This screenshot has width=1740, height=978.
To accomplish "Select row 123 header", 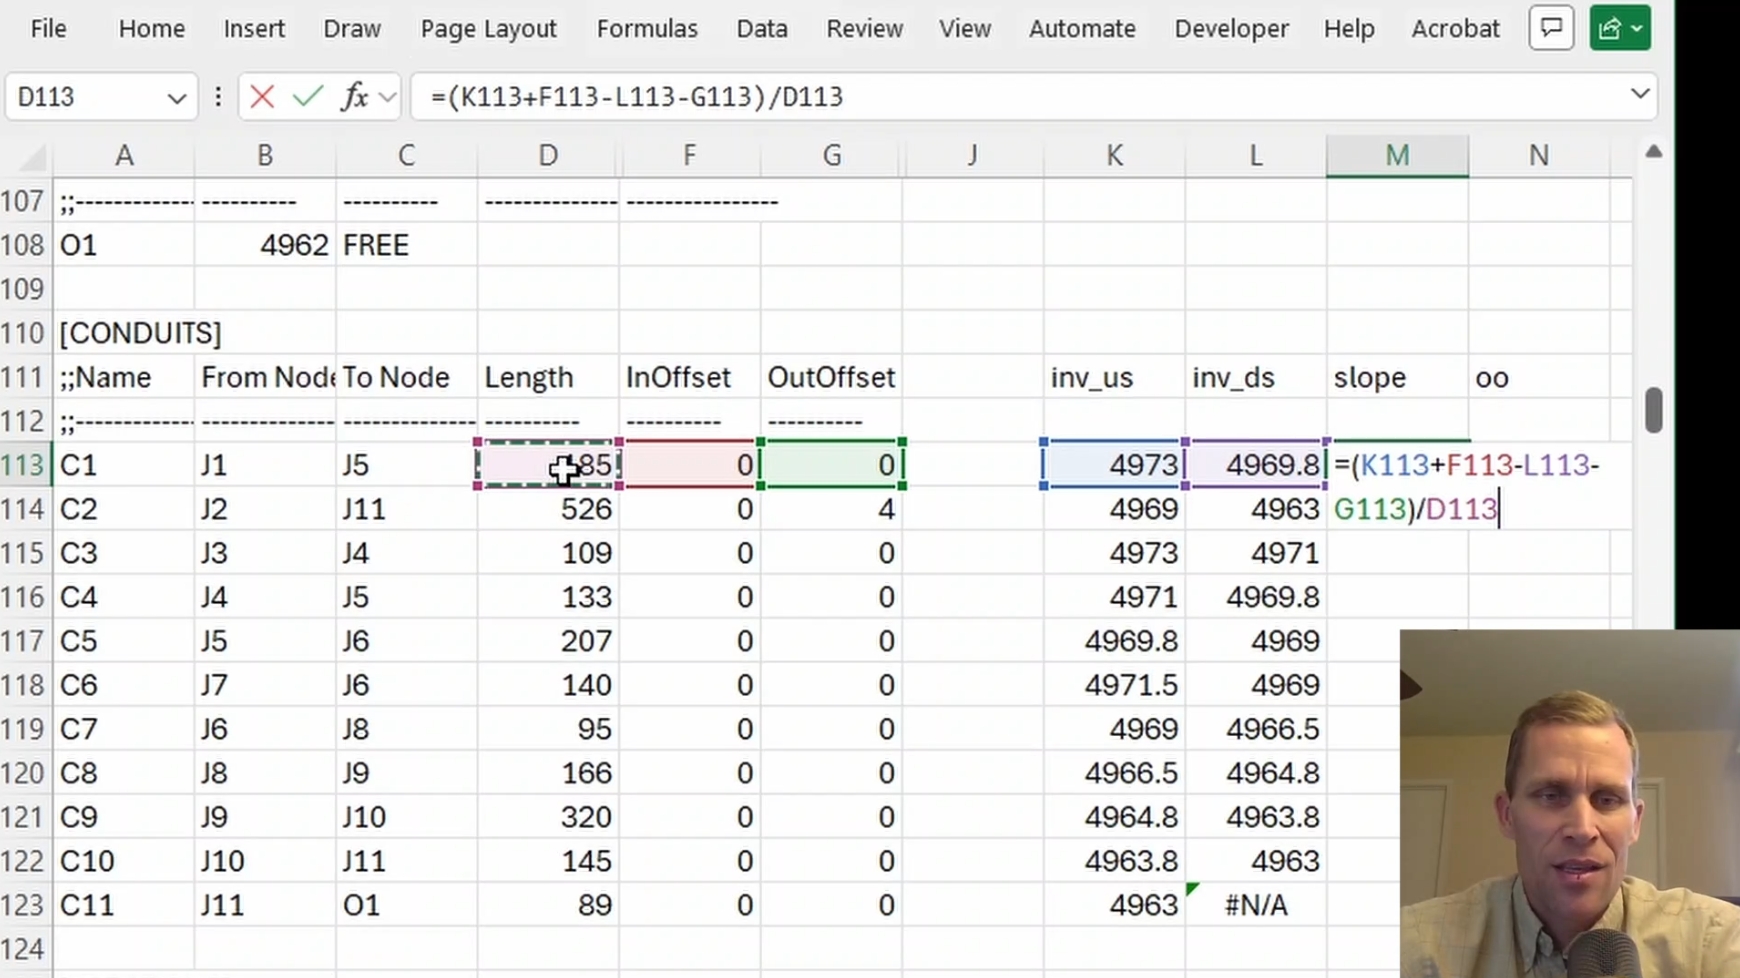I will (25, 905).
